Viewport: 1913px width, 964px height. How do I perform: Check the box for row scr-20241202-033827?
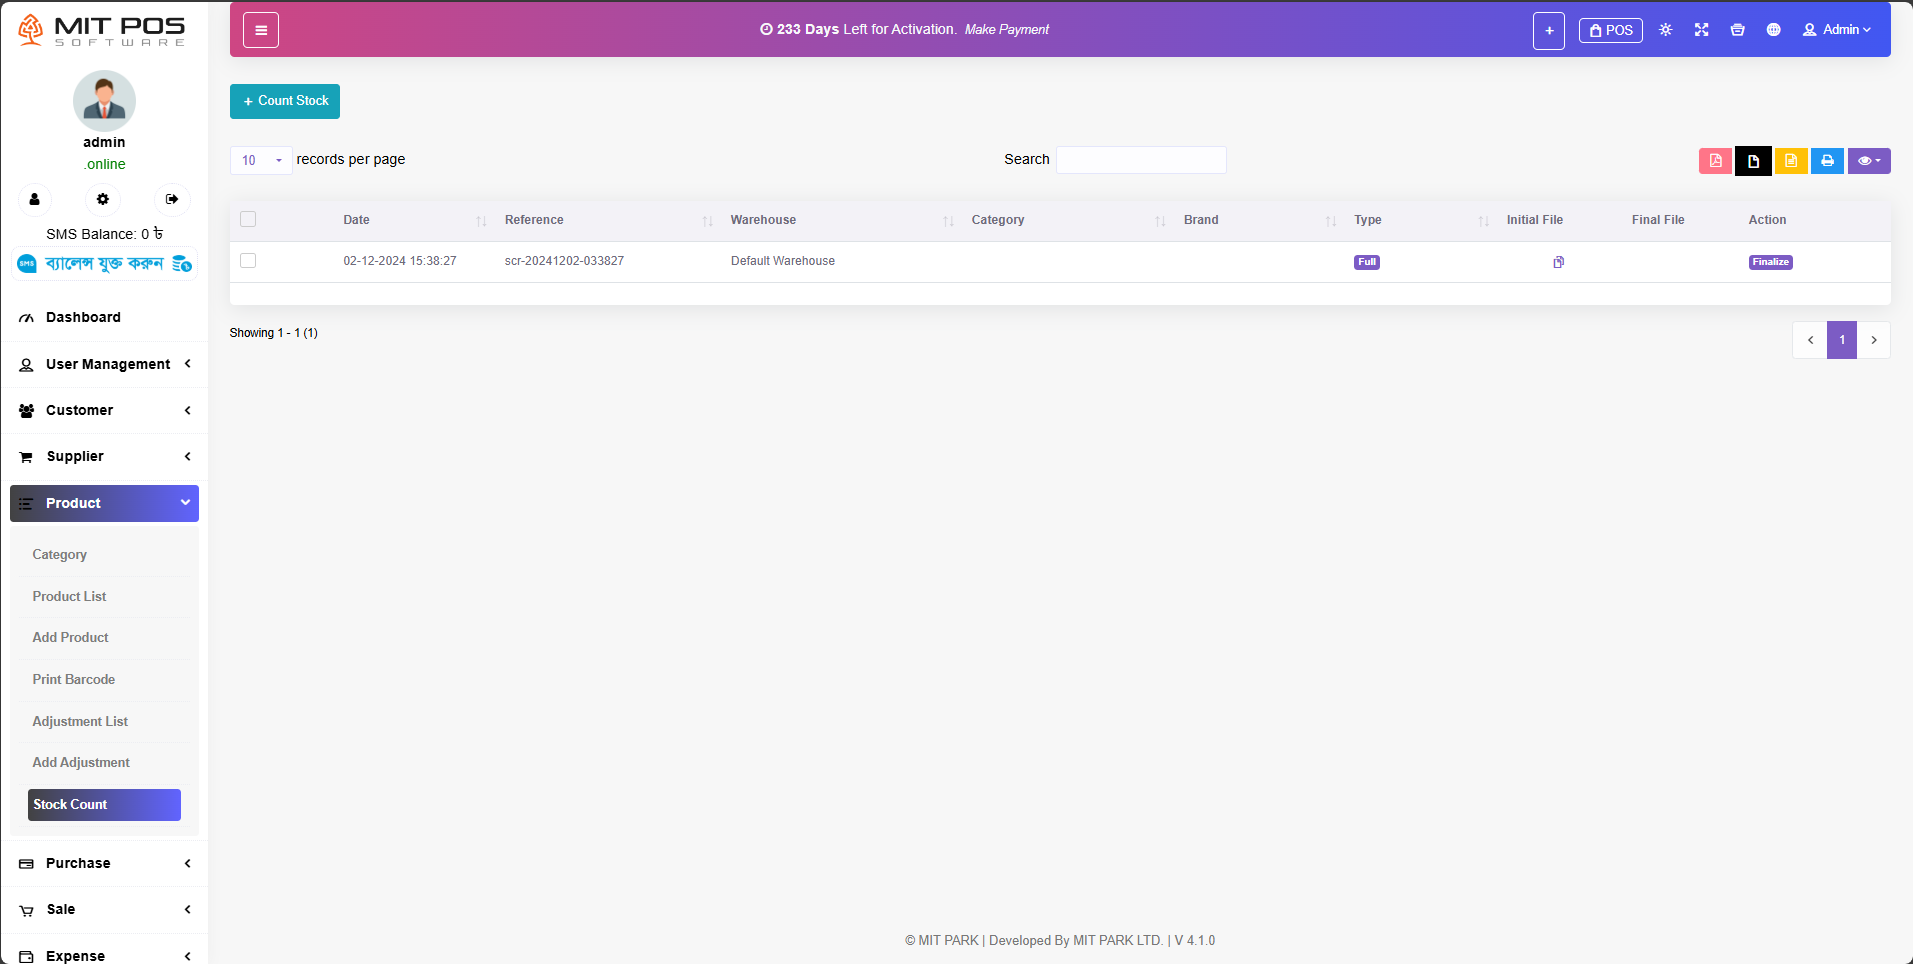coord(248,261)
